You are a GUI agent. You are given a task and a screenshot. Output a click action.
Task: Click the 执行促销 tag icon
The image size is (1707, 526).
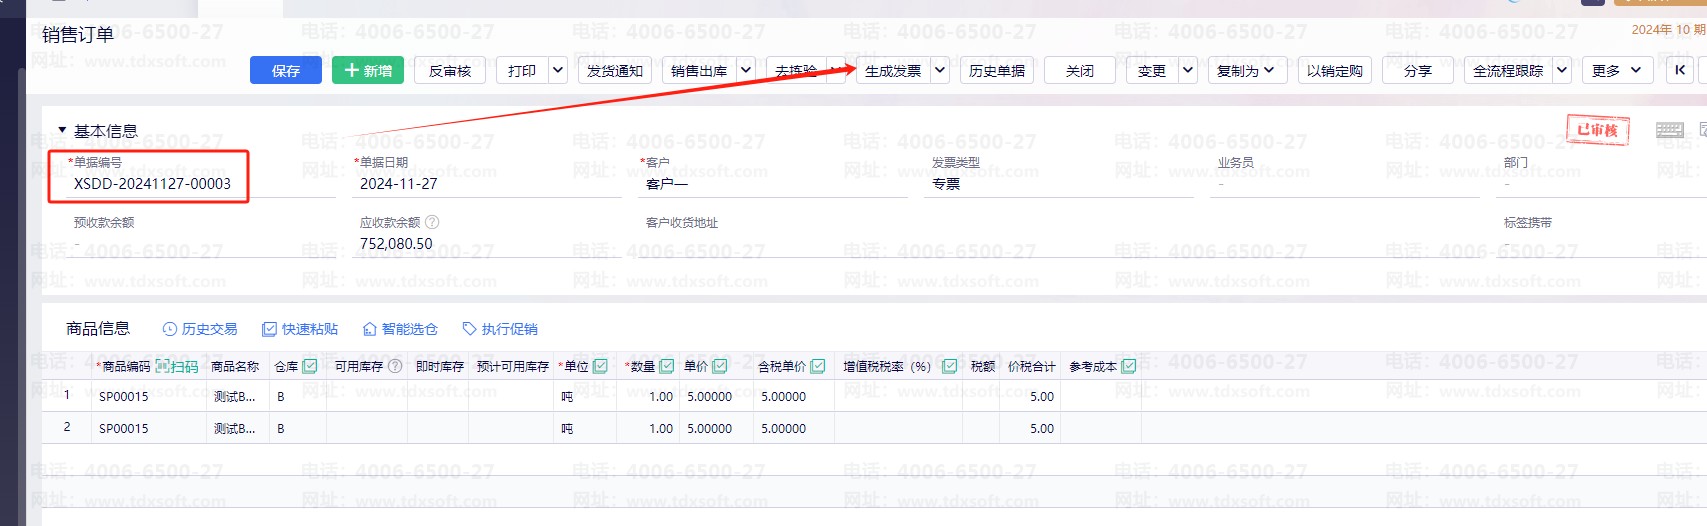tap(469, 329)
